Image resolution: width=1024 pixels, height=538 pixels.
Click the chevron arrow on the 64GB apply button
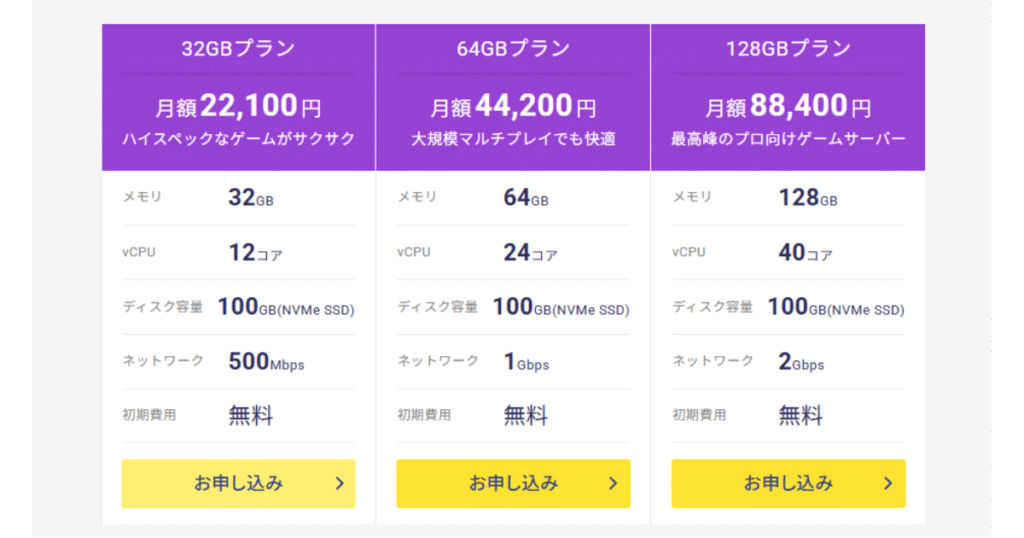pyautogui.click(x=614, y=484)
